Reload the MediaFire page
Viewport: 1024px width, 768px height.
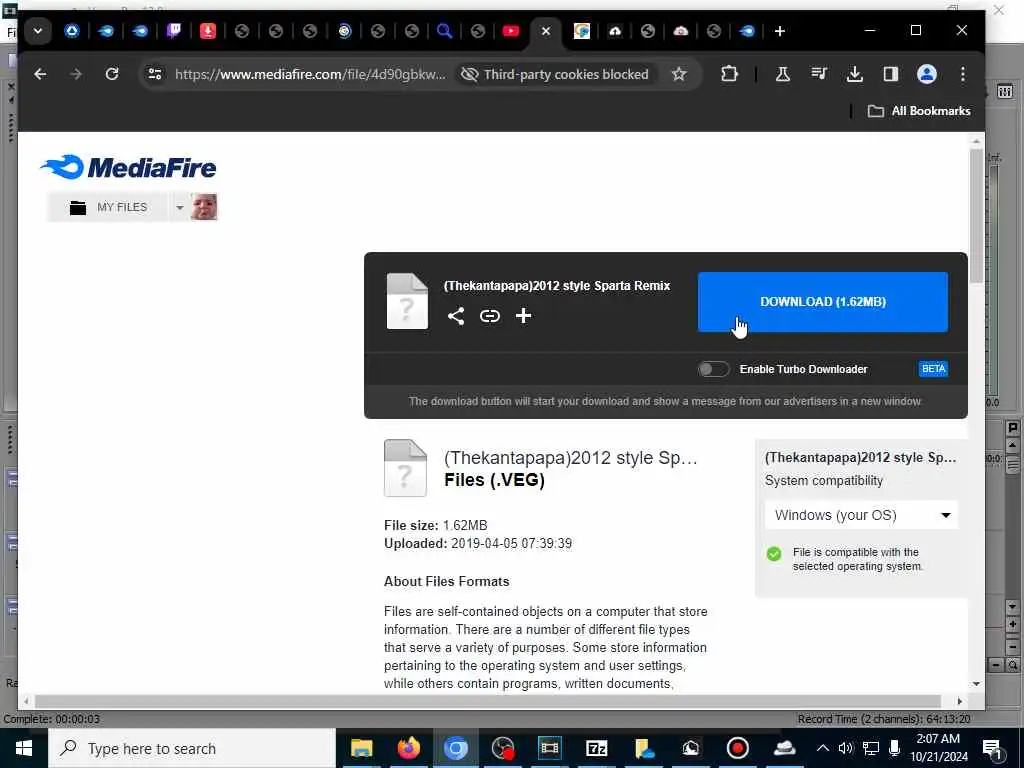pyautogui.click(x=112, y=74)
